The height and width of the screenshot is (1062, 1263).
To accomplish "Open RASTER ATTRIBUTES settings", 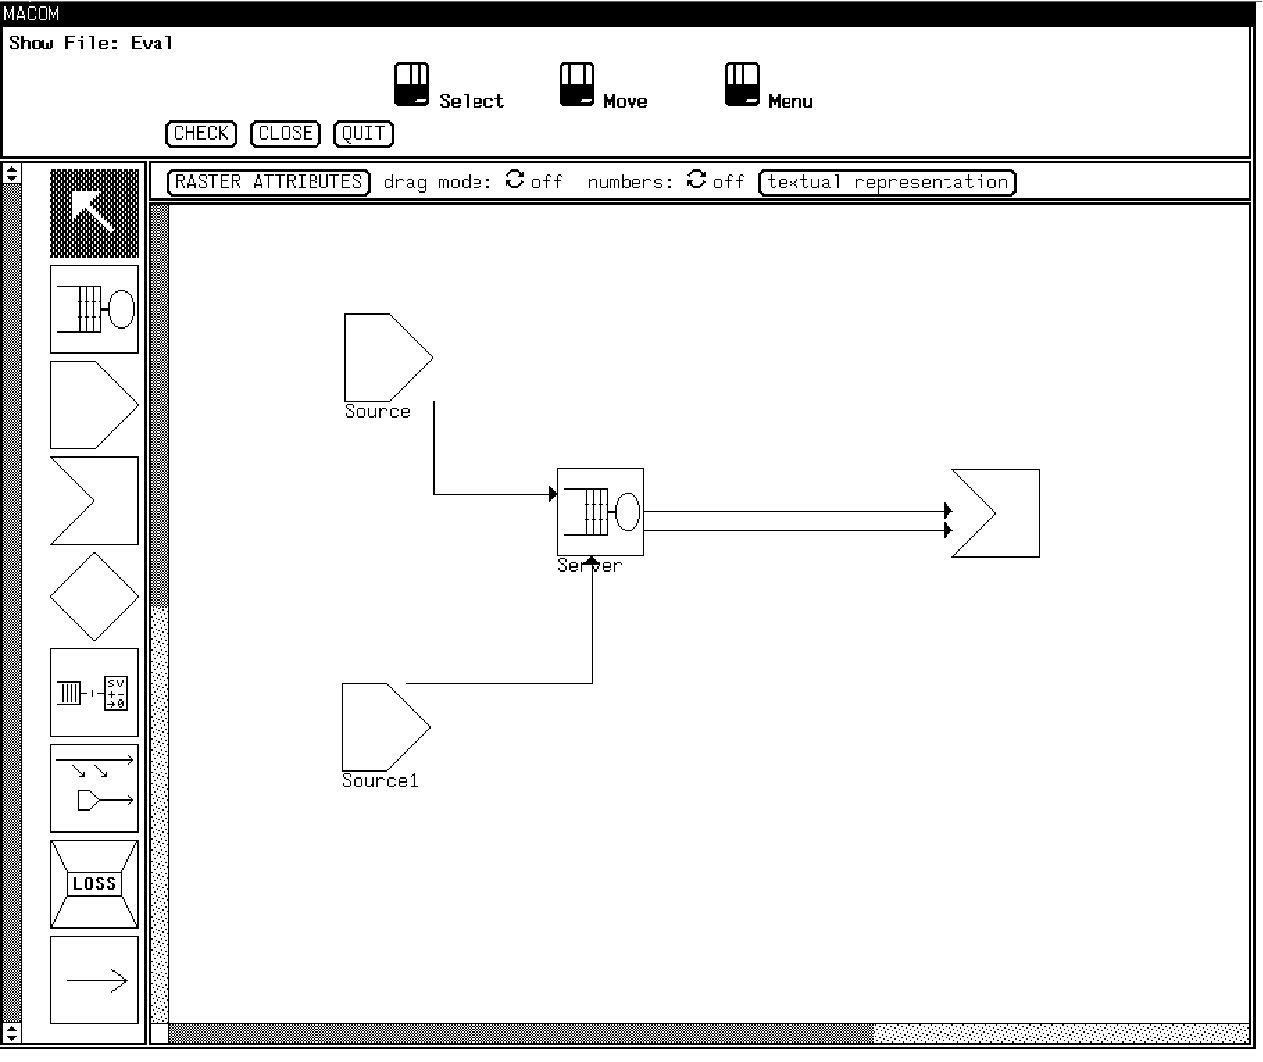I will [x=268, y=182].
